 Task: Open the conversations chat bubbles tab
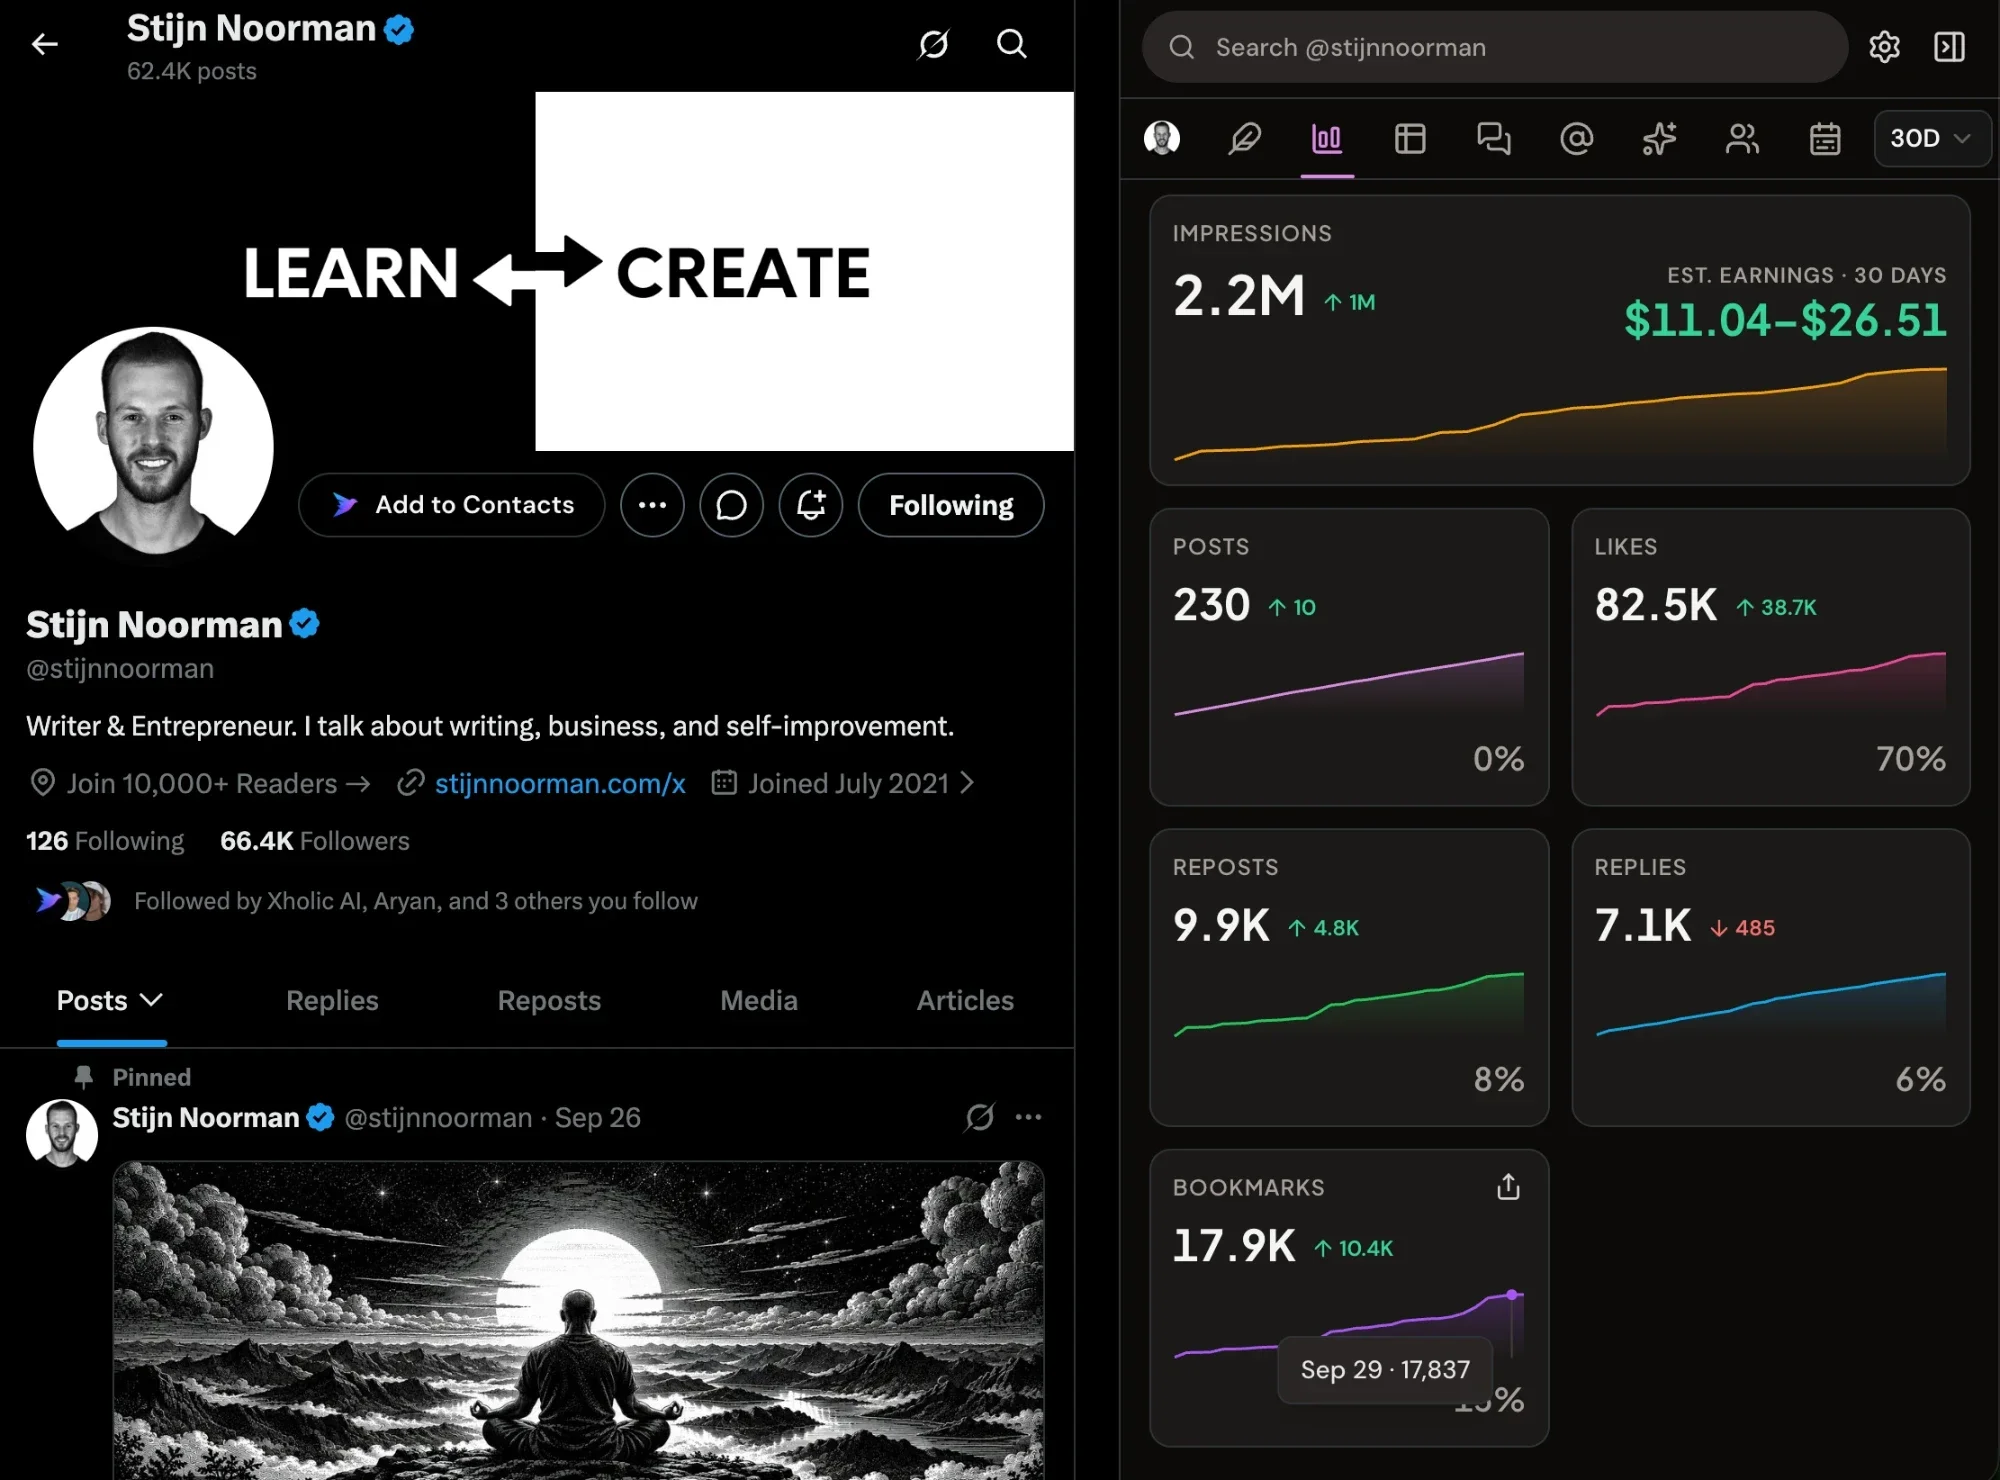point(1494,138)
